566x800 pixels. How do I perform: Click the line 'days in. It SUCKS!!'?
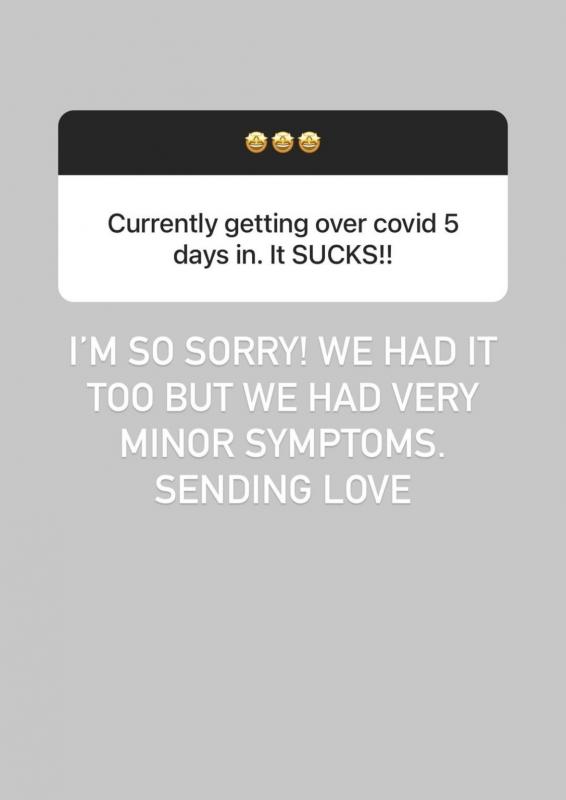pos(283,256)
